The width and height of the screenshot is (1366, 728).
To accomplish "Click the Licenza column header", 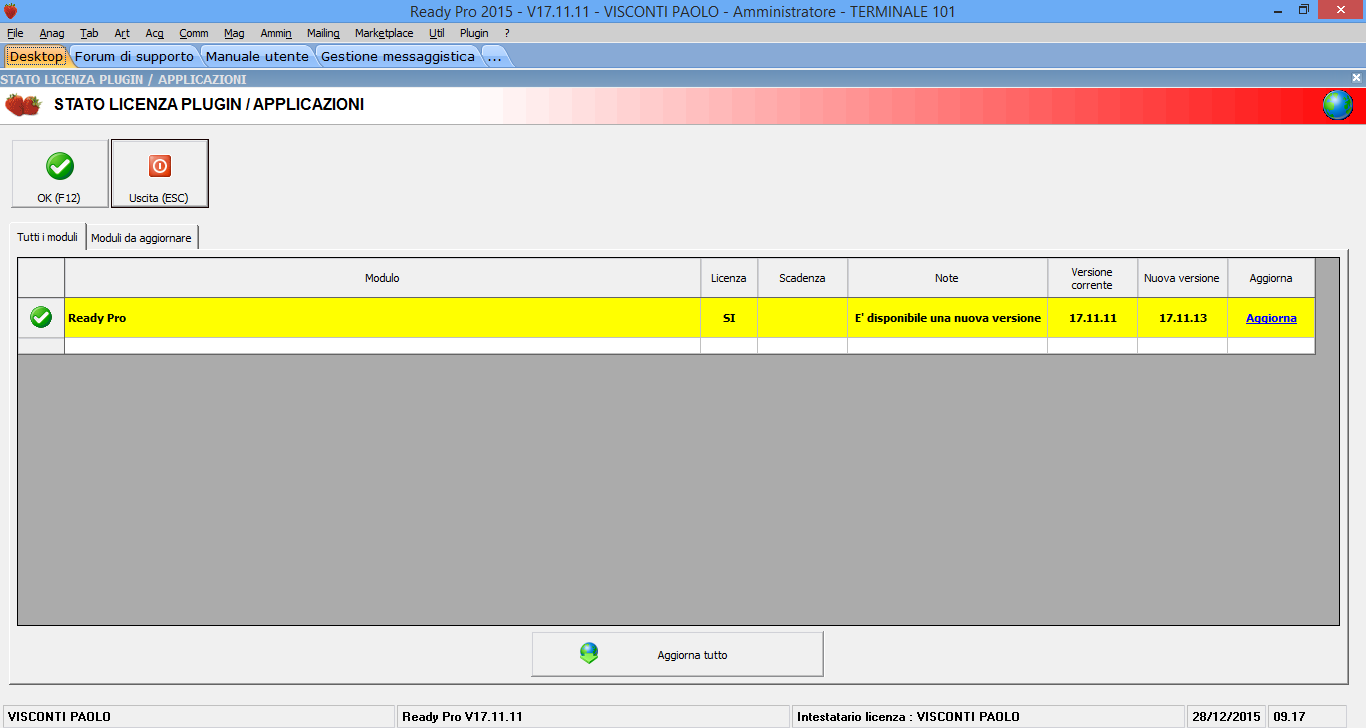I will [x=729, y=278].
